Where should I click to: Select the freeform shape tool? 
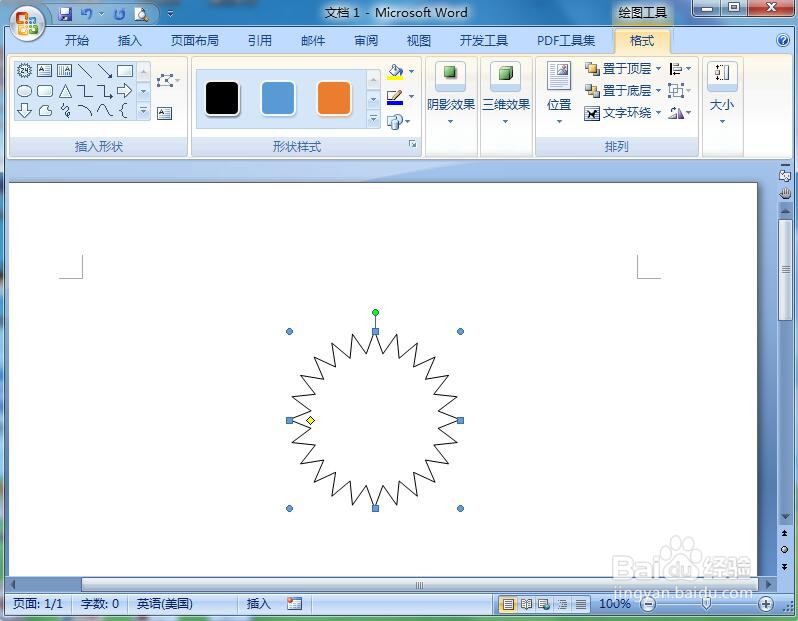[45, 110]
